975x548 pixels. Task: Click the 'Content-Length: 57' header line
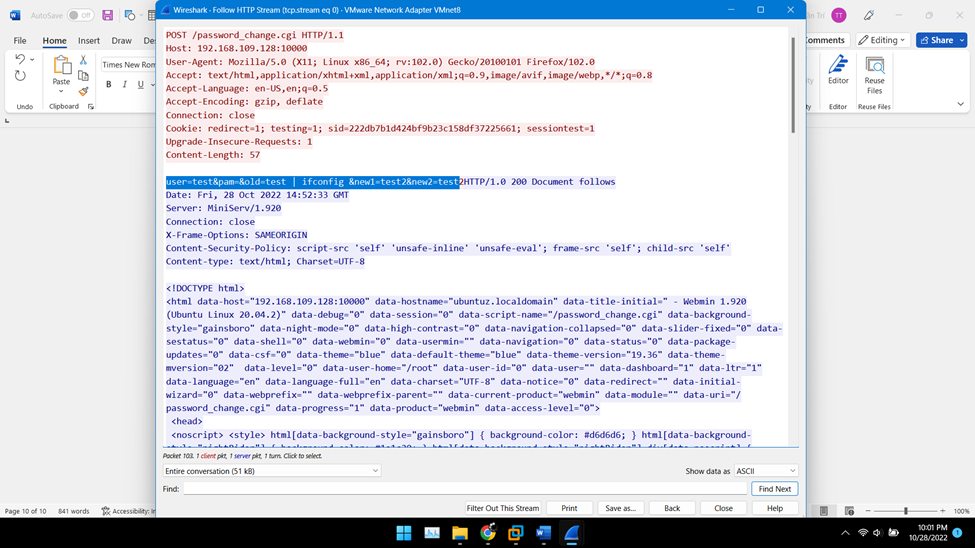click(213, 155)
